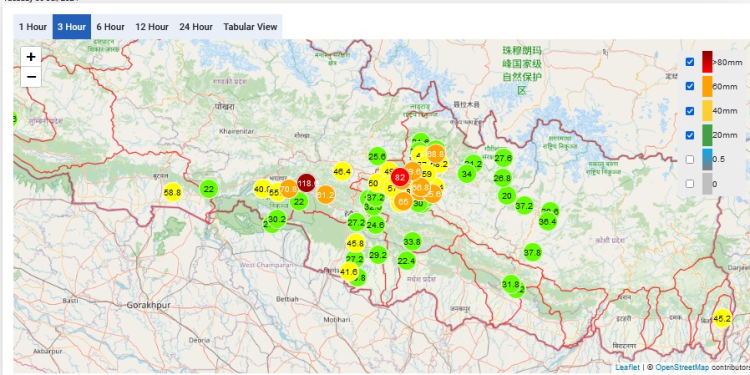Select the green 36.4 station marker
Viewport: 750px width, 375px height.
click(x=547, y=221)
